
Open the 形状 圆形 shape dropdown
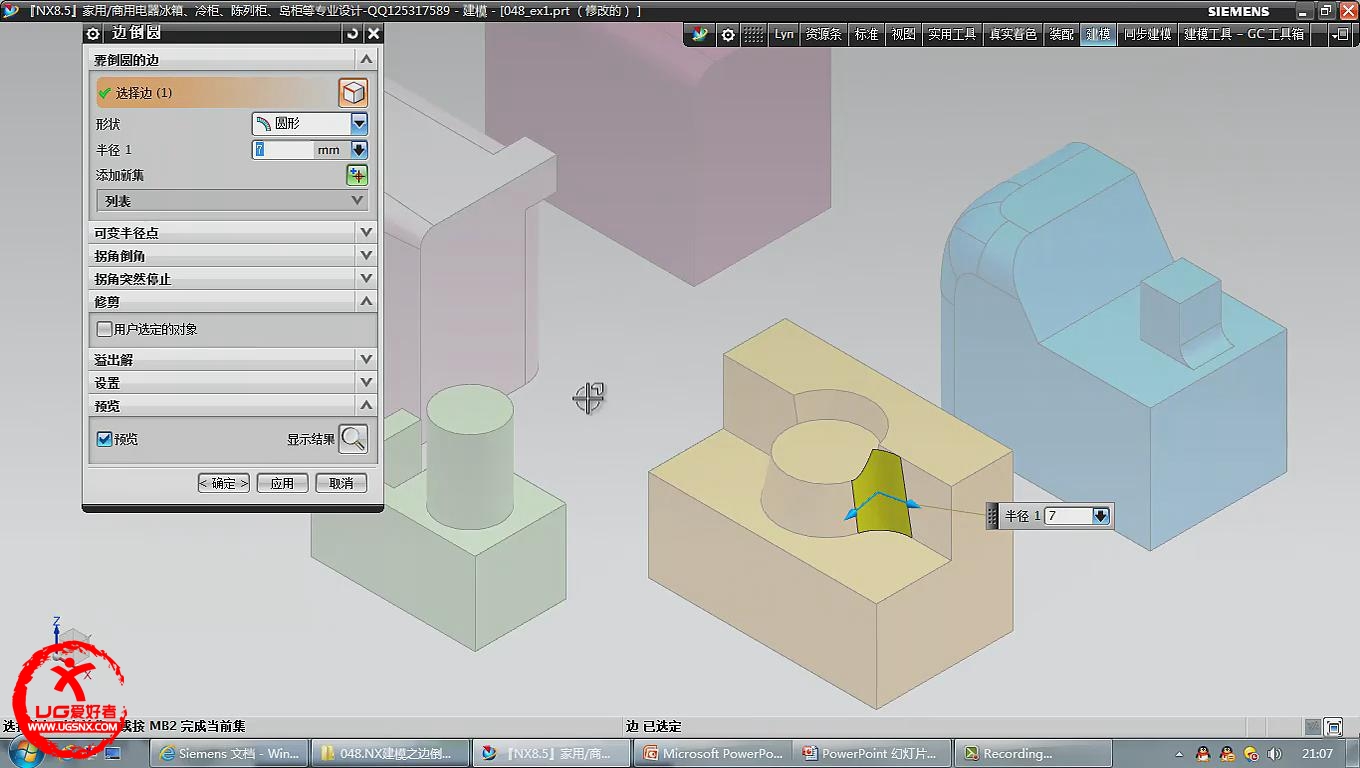pyautogui.click(x=359, y=124)
